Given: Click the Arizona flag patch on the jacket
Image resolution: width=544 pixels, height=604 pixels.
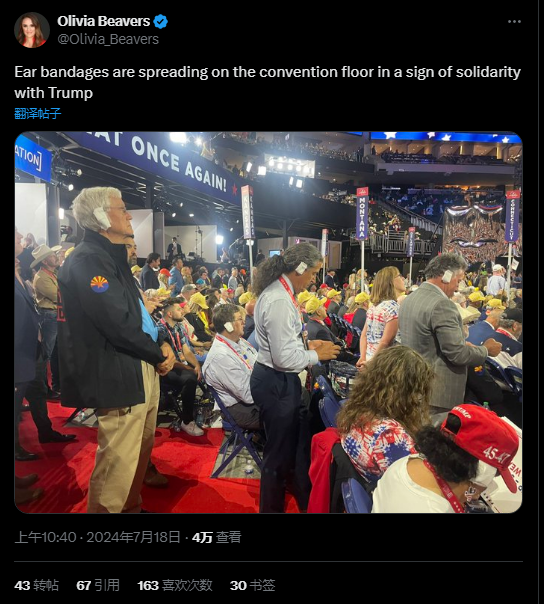Looking at the screenshot, I should pos(99,284).
